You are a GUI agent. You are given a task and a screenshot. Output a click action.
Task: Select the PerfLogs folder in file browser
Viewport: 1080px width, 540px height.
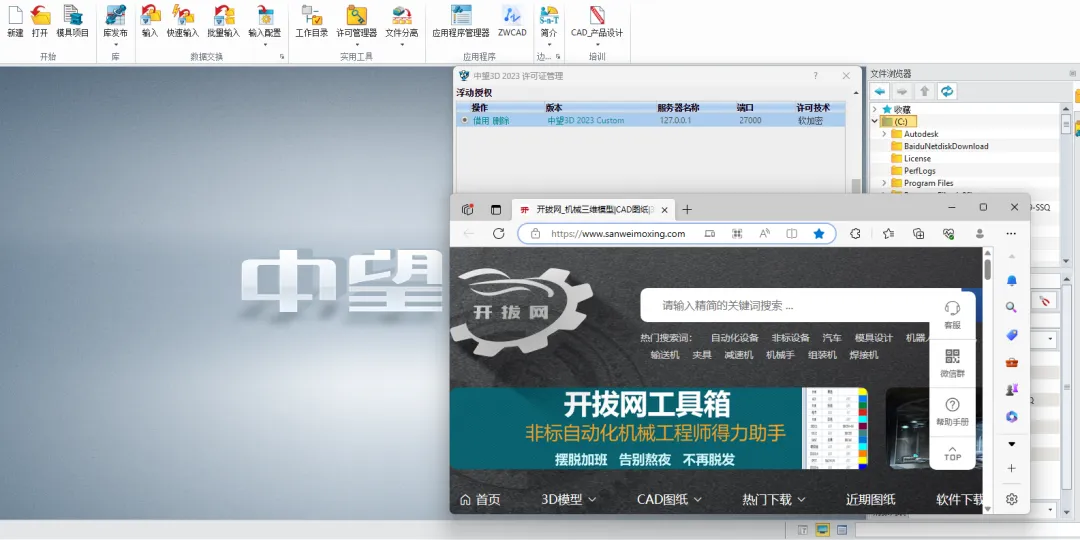click(920, 171)
